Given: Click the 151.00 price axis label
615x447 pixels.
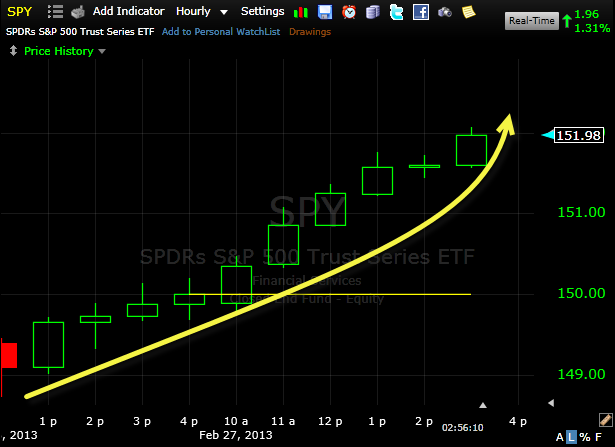Looking at the screenshot, I should (581, 212).
